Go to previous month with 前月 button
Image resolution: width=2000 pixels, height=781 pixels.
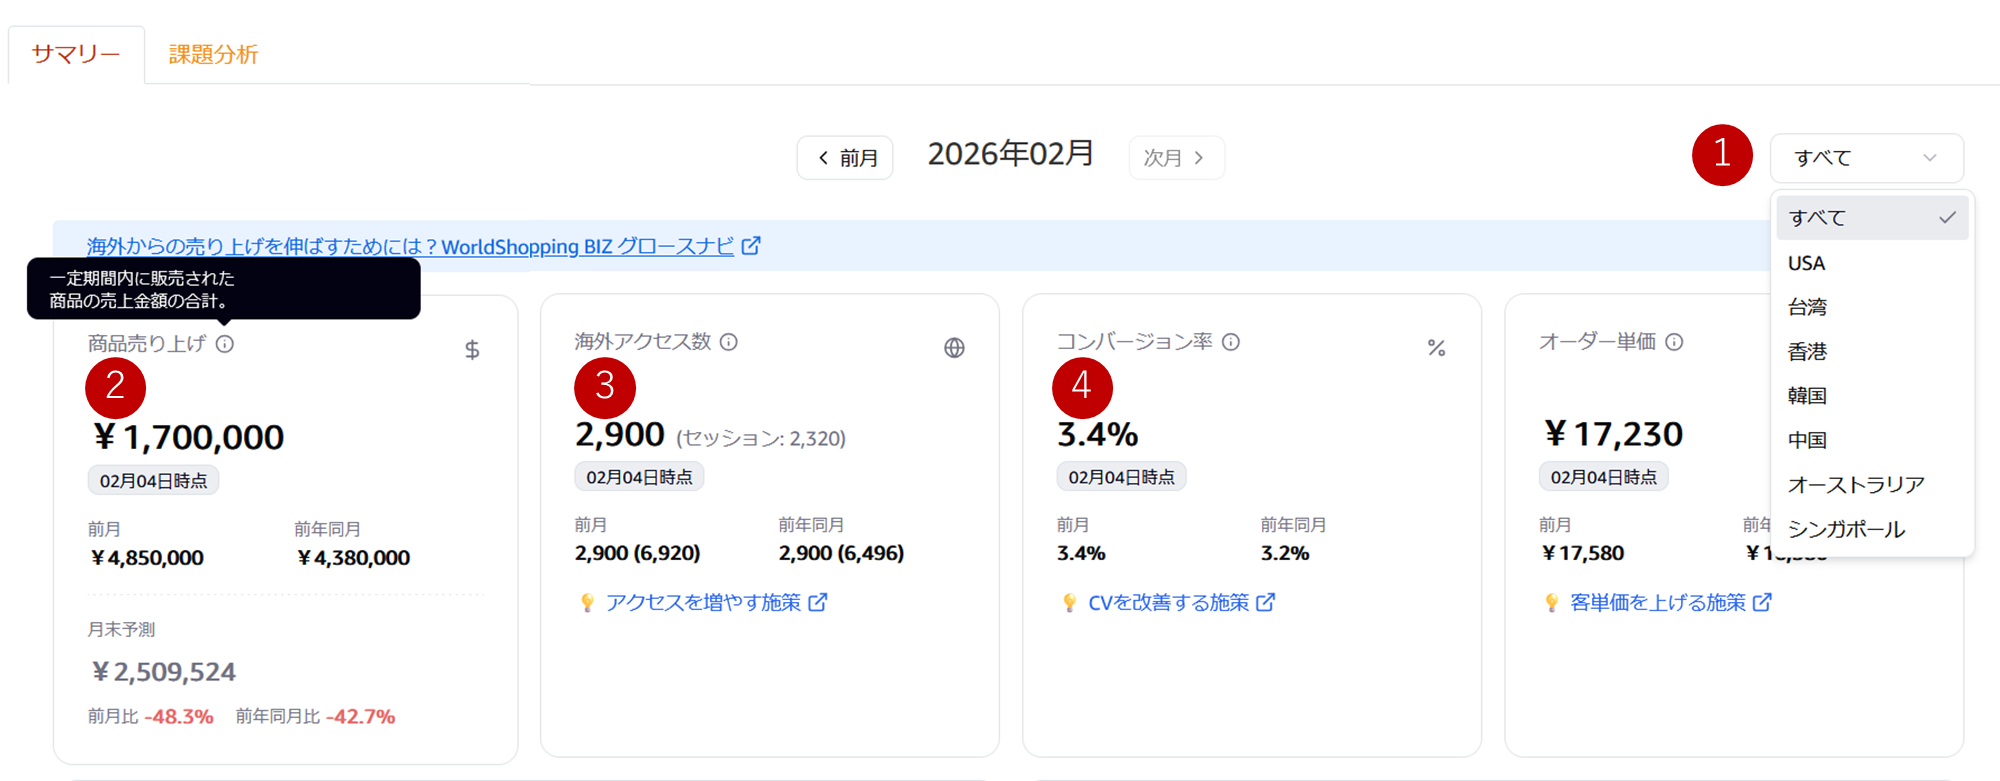(x=846, y=158)
